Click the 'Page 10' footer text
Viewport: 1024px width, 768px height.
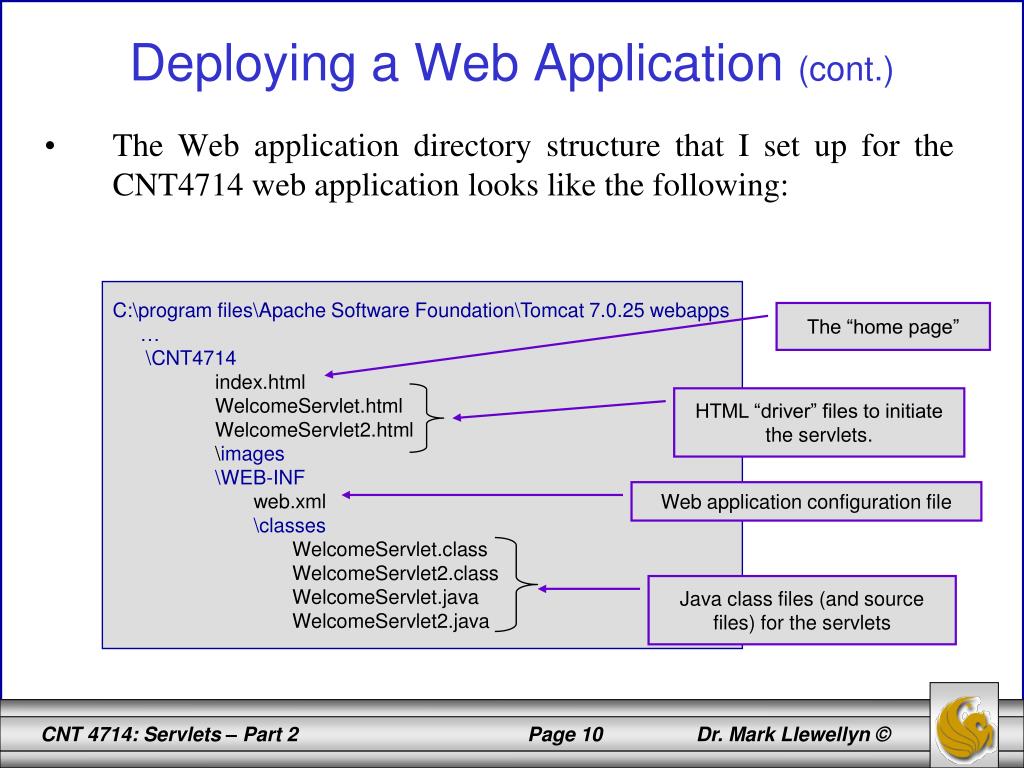(566, 735)
